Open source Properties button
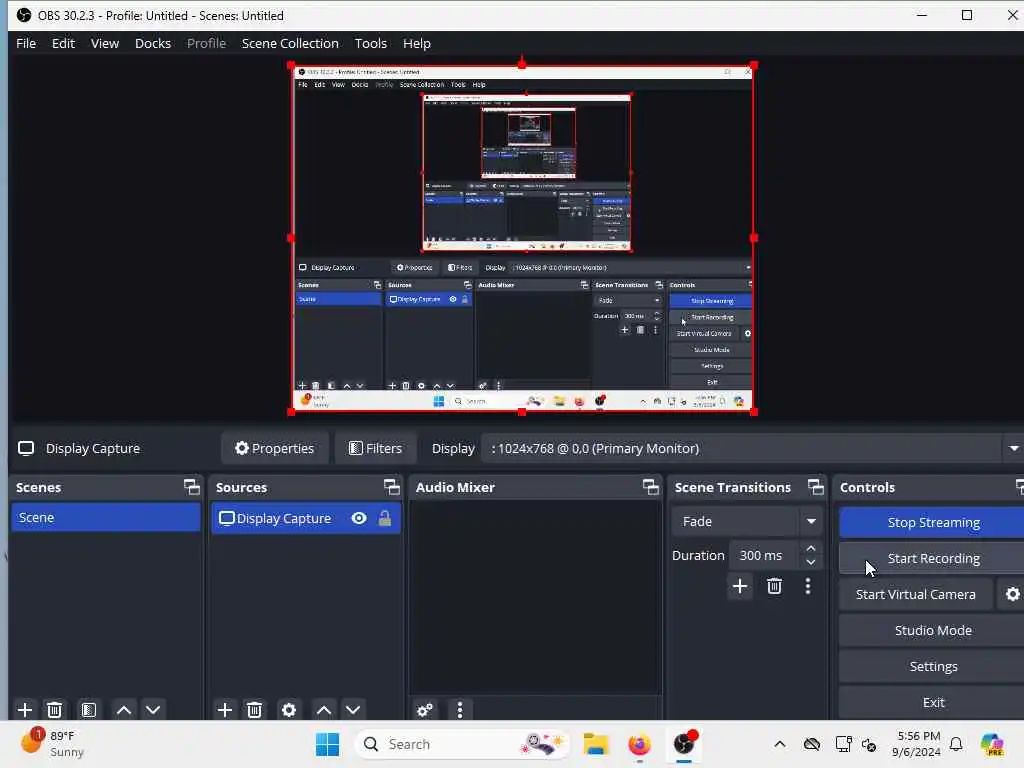This screenshot has height=768, width=1024. [275, 448]
